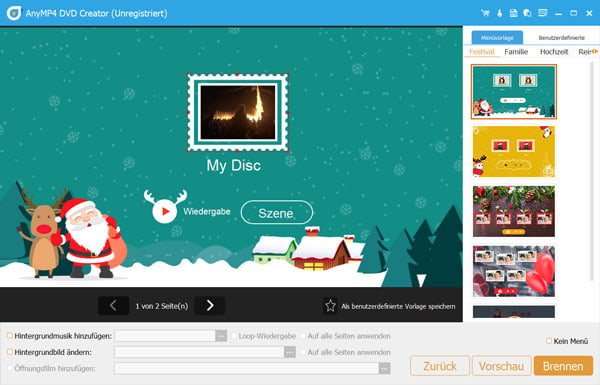
Task: Click the Brennen button
Action: [563, 366]
